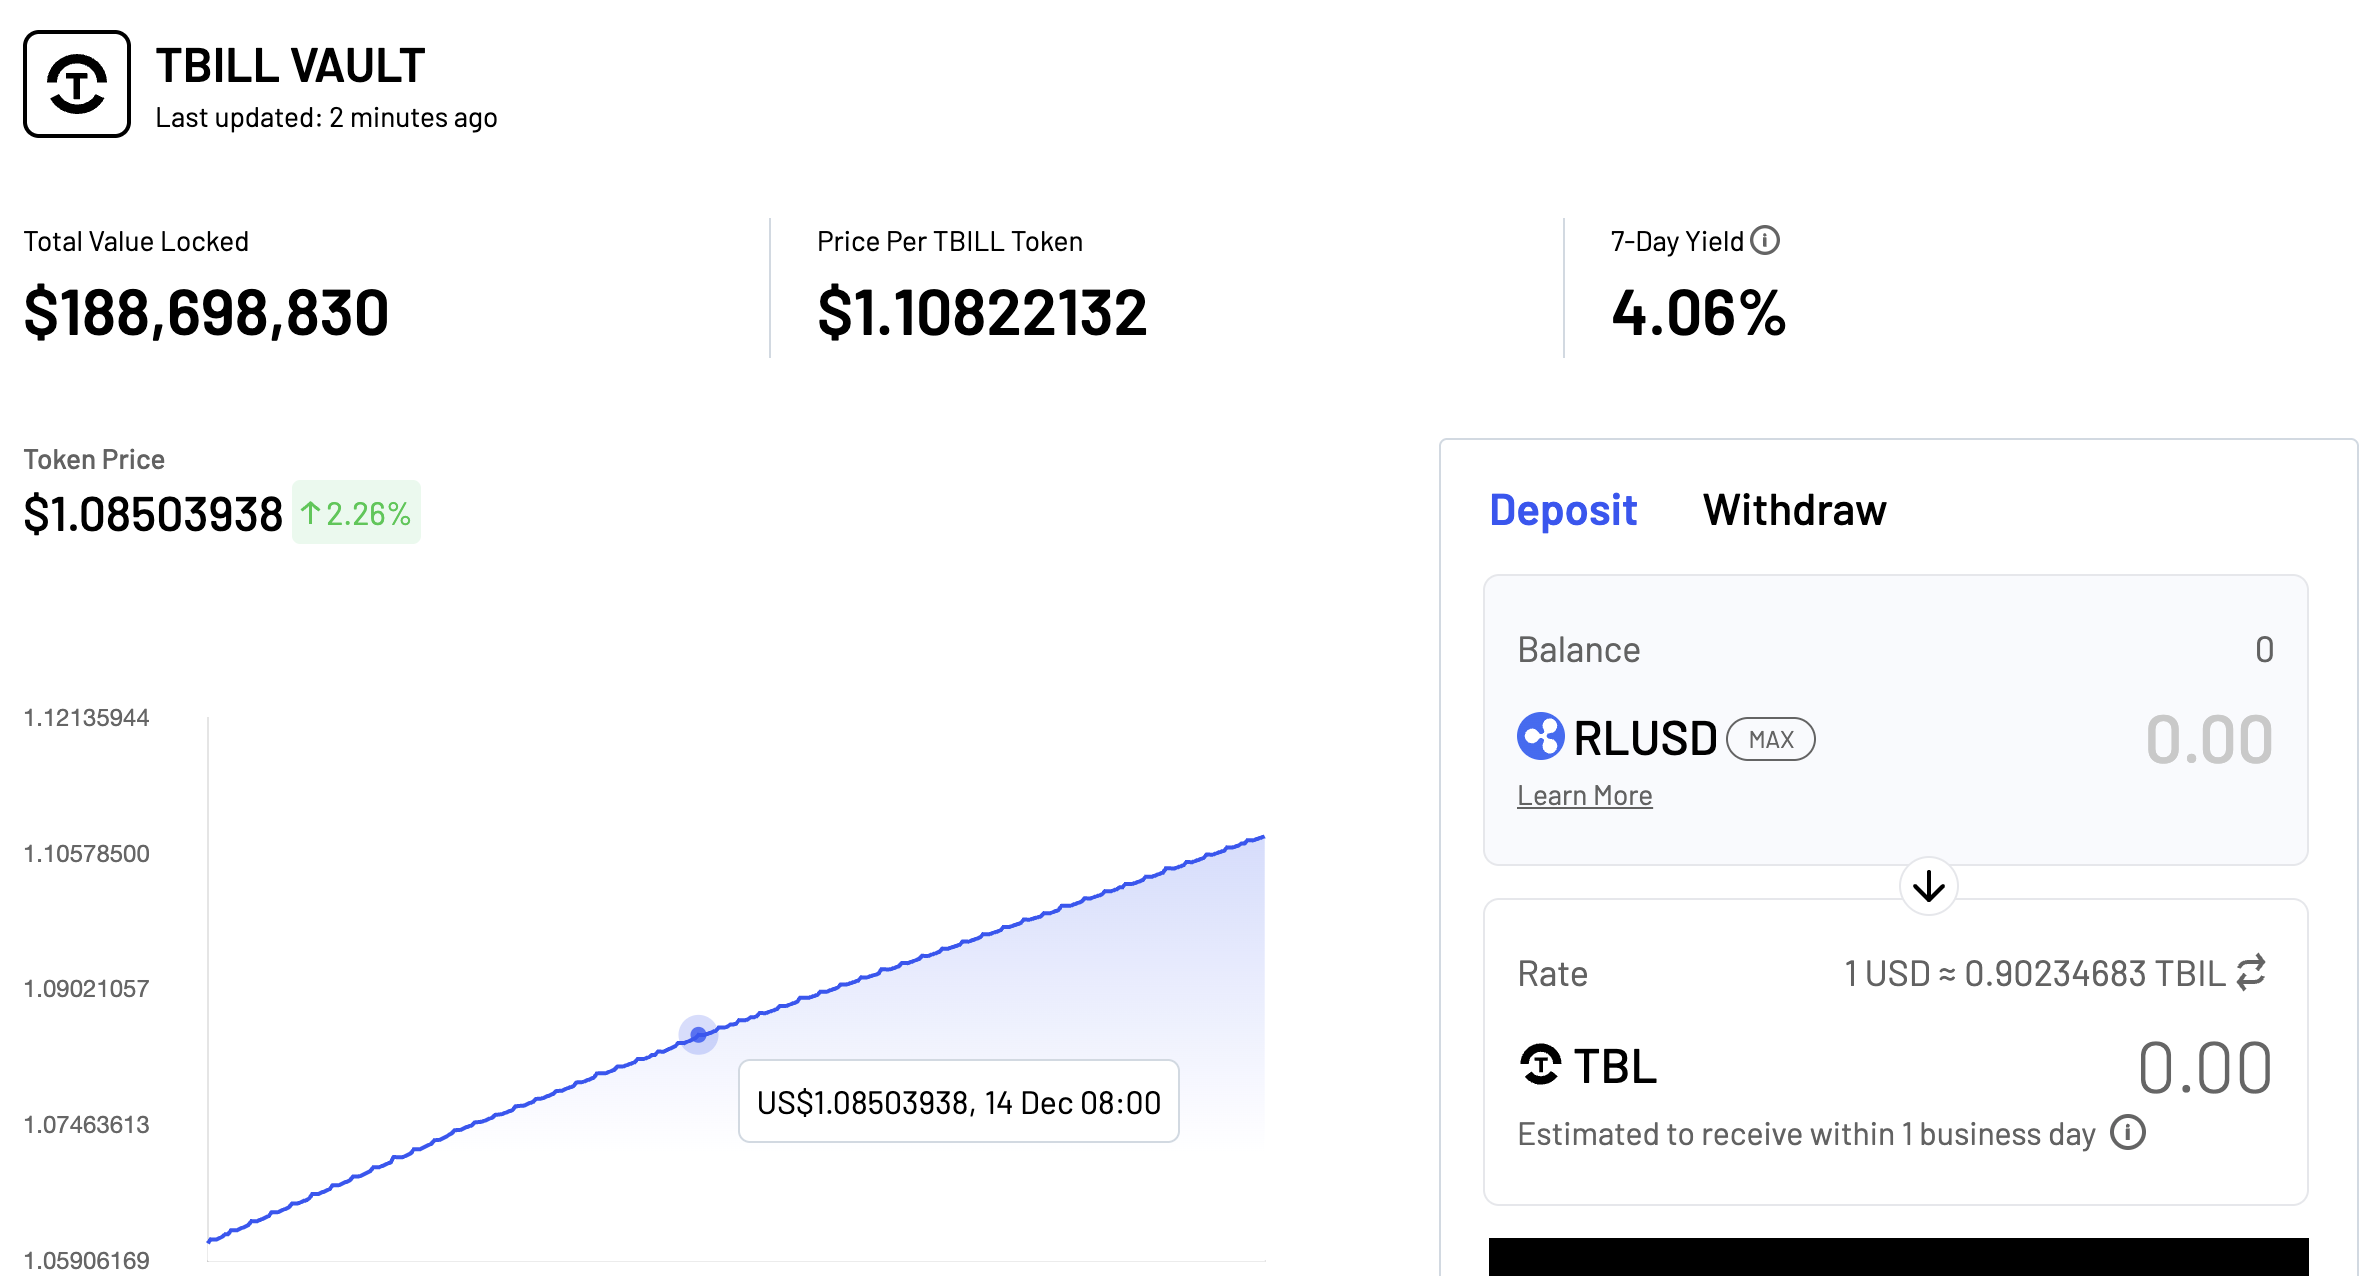Click the Rate conversion text
Viewport: 2374px width, 1276px height.
[2034, 973]
